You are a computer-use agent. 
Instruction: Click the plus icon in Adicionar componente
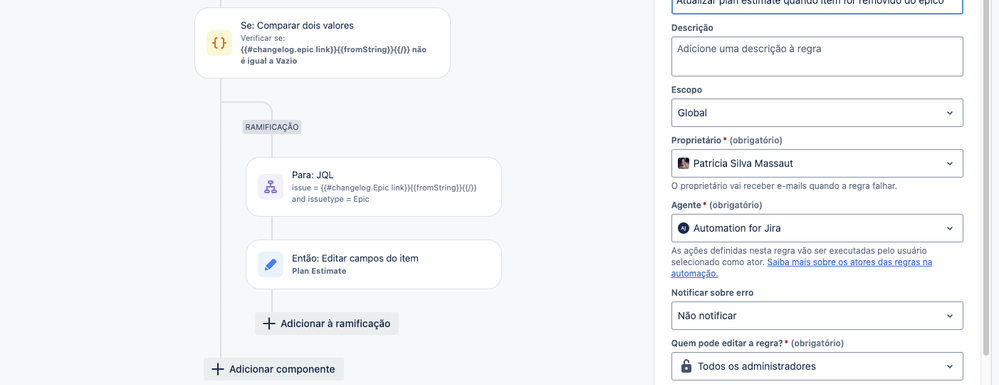(x=218, y=369)
